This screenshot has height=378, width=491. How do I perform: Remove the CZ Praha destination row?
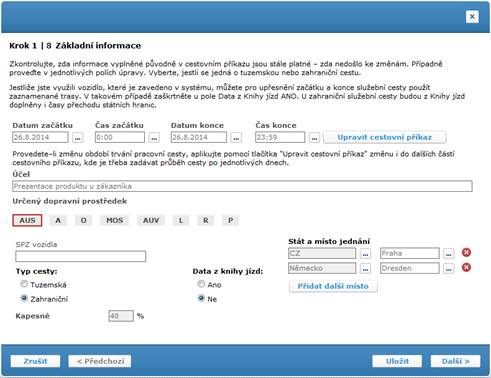[466, 253]
